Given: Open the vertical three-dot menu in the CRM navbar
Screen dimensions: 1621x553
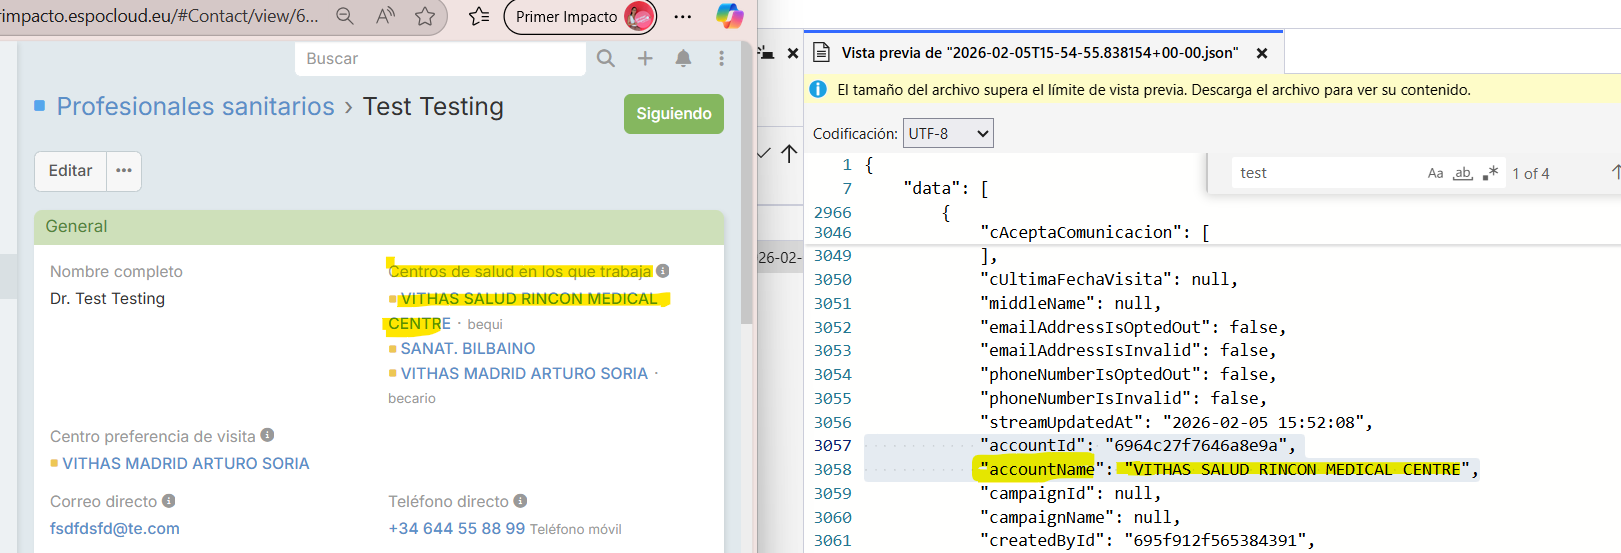Looking at the screenshot, I should (x=721, y=59).
